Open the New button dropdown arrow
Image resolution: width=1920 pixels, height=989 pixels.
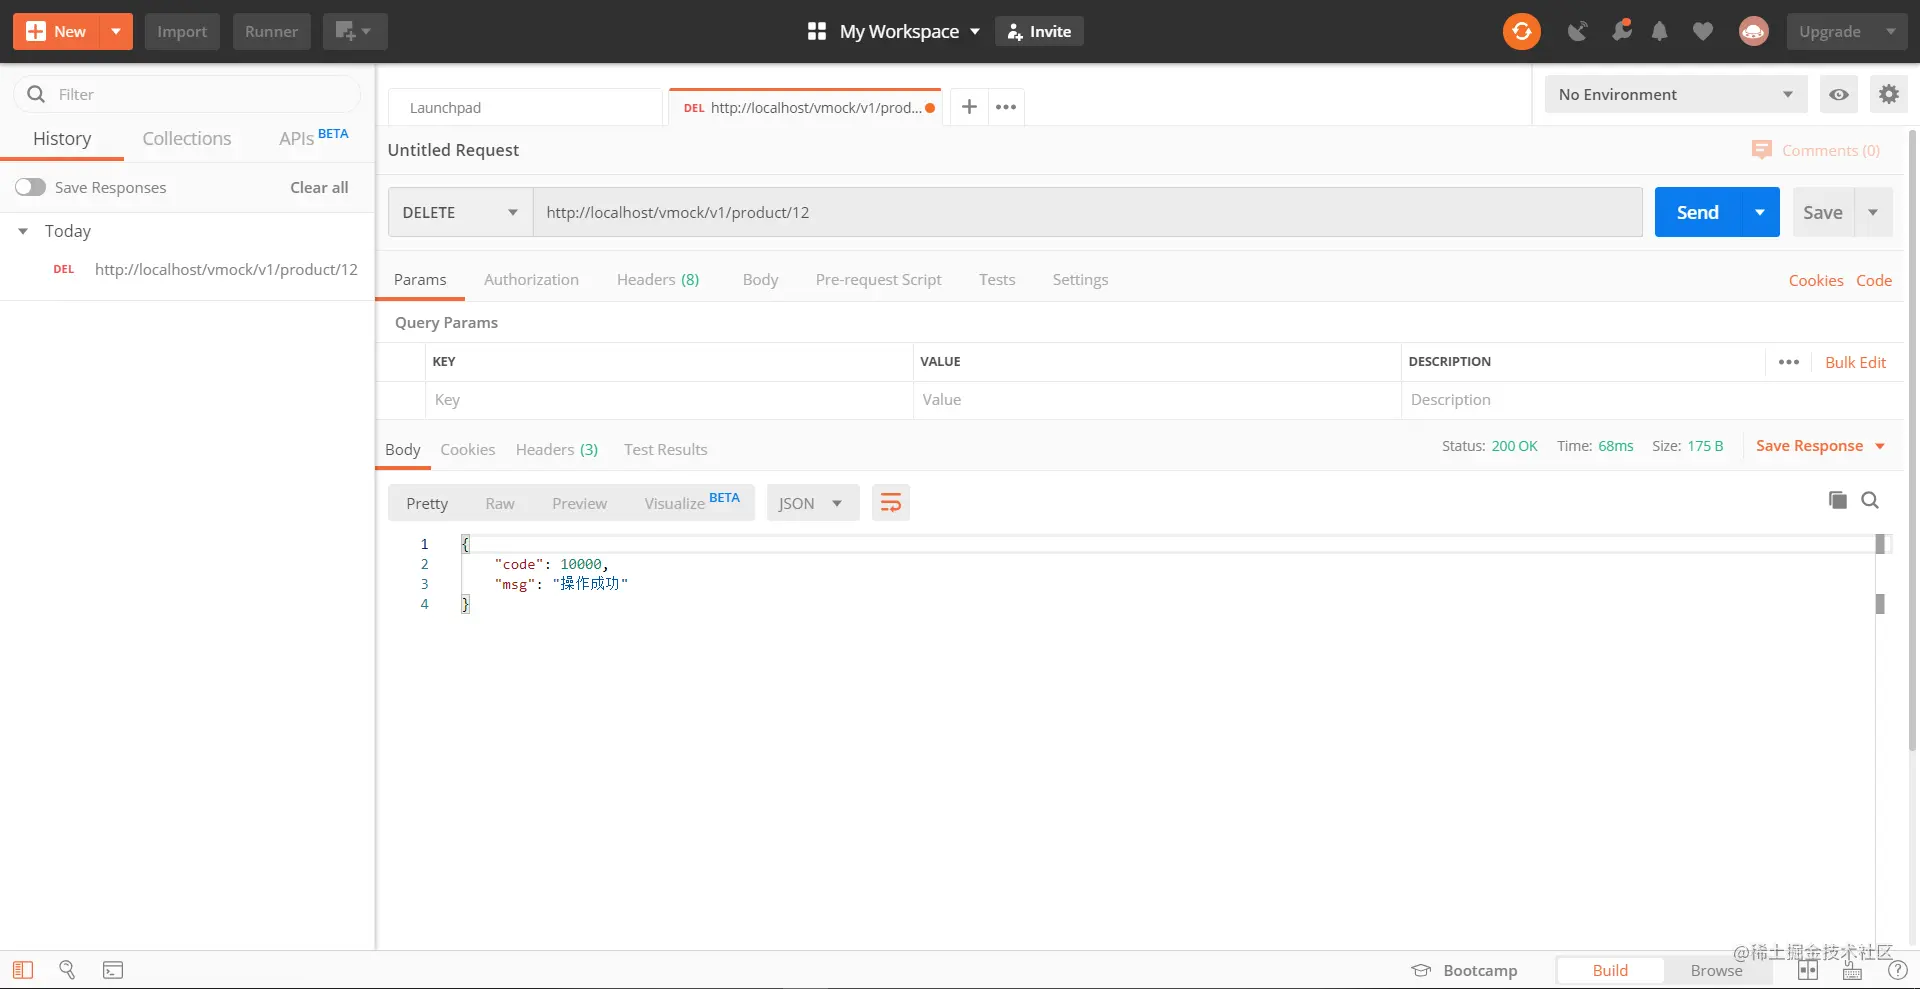116,31
